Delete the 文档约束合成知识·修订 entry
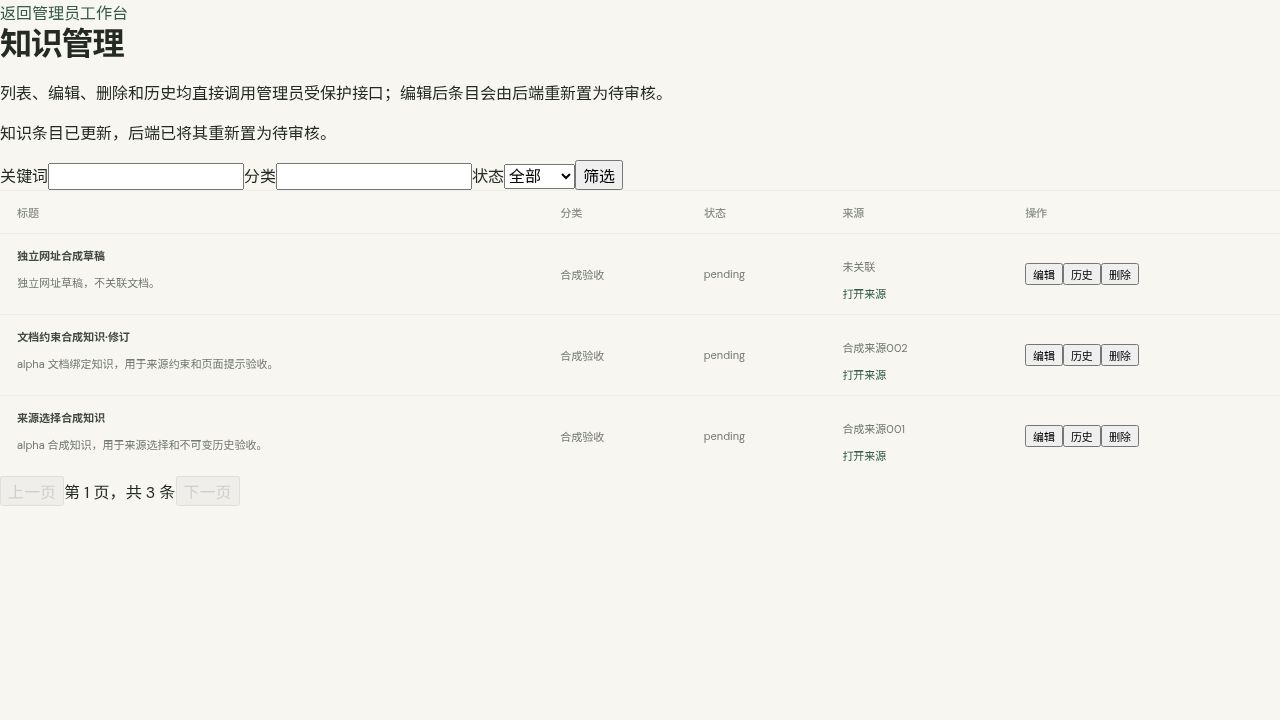The height and width of the screenshot is (720, 1280). pyautogui.click(x=1120, y=355)
